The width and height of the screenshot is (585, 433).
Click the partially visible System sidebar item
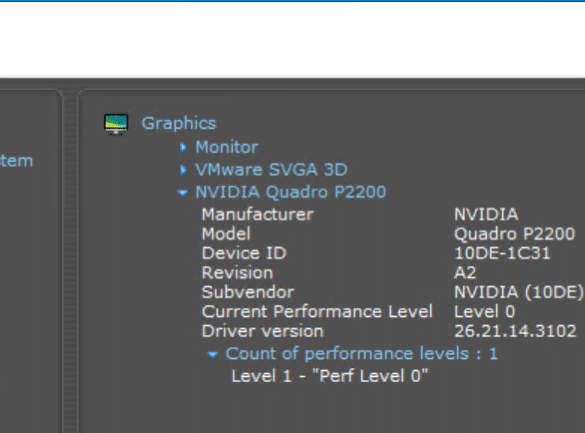pos(16,161)
